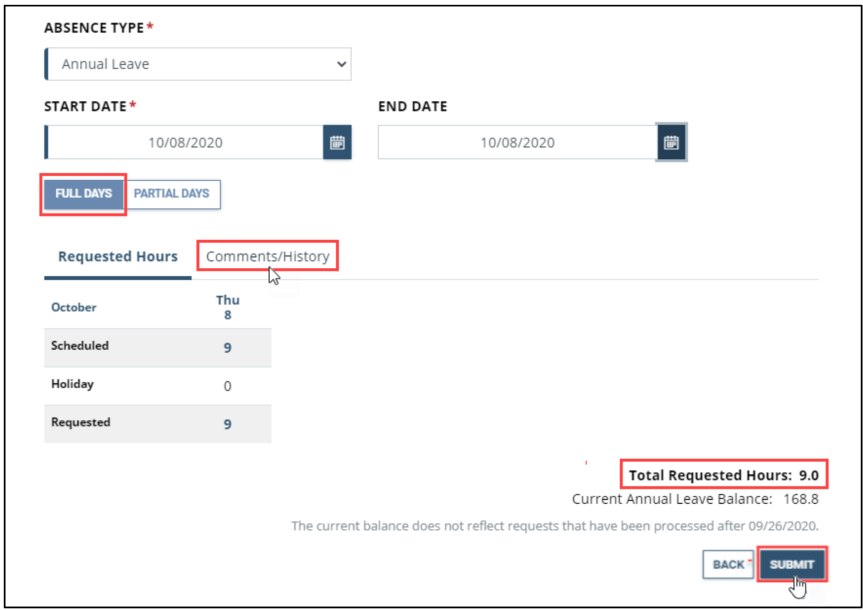863x610 pixels.
Task: Click the Back button
Action: pos(727,565)
